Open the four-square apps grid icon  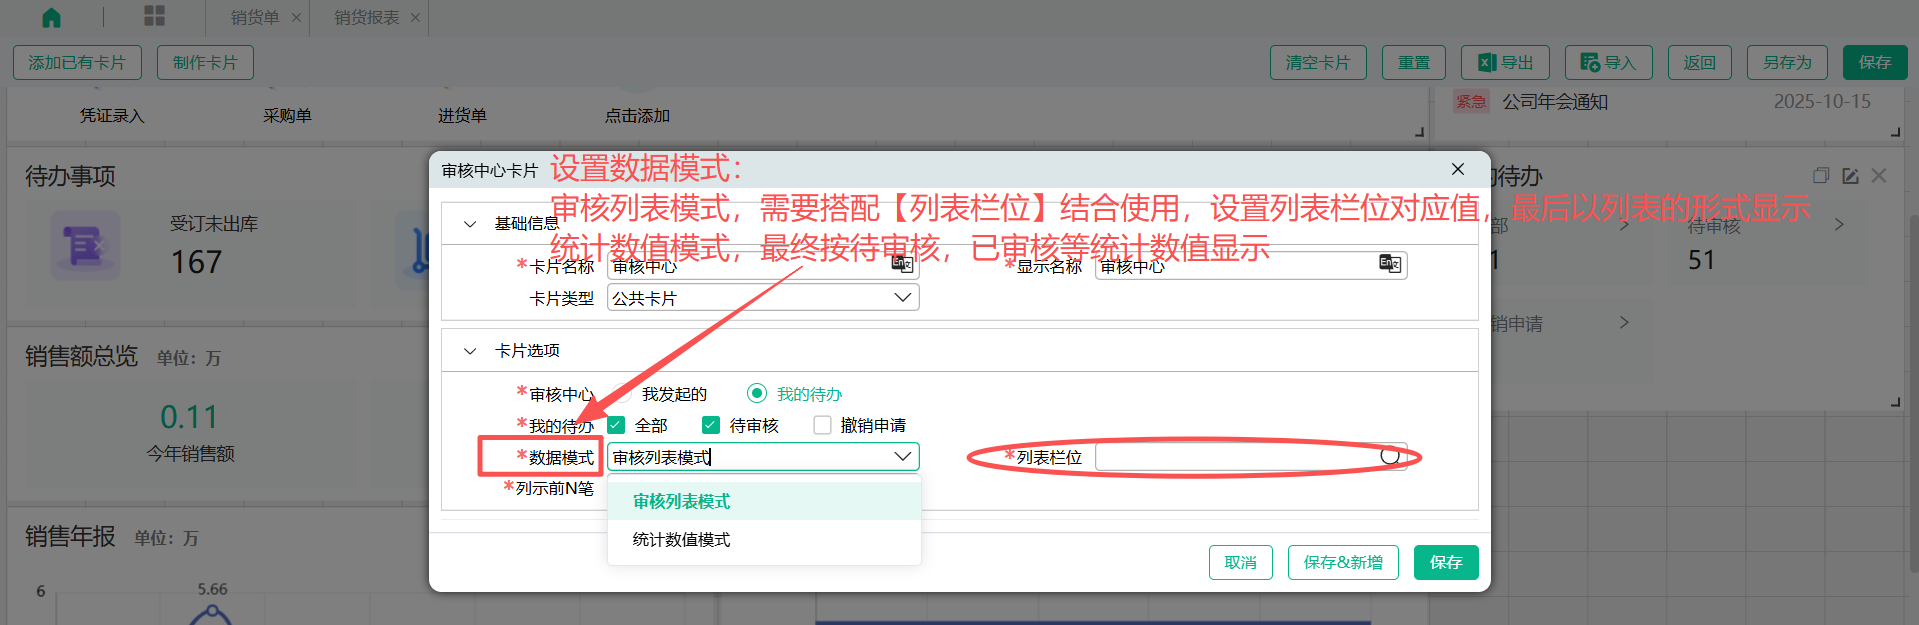pyautogui.click(x=154, y=16)
